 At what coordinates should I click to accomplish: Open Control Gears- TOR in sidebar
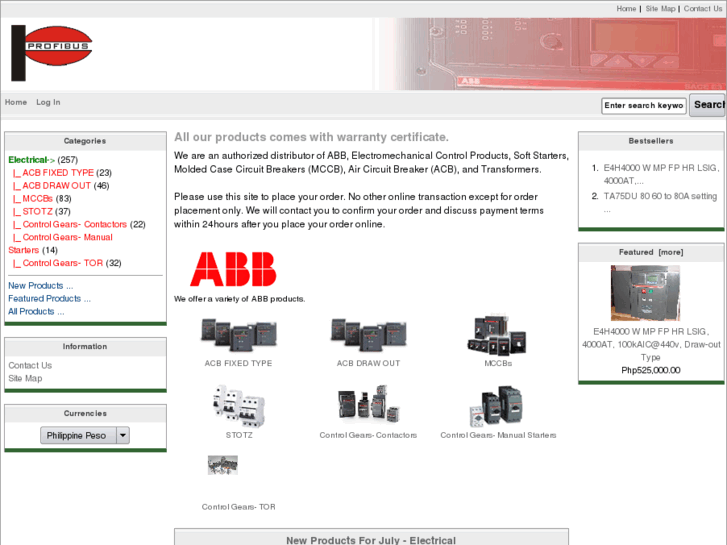[x=63, y=263]
